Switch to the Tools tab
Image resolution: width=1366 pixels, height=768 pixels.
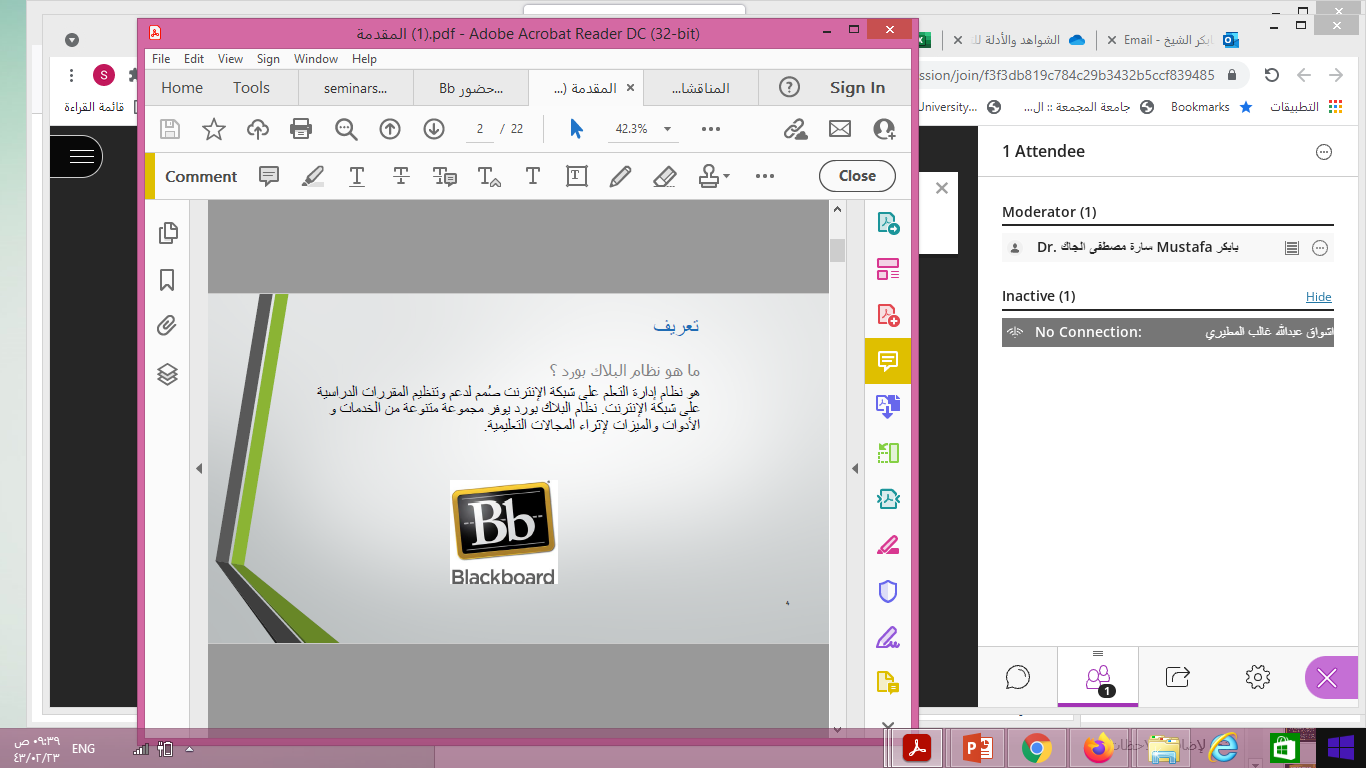tap(252, 88)
